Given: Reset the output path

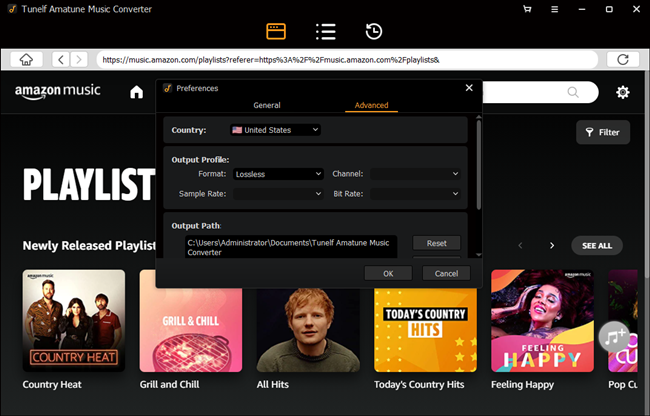Looking at the screenshot, I should point(437,243).
